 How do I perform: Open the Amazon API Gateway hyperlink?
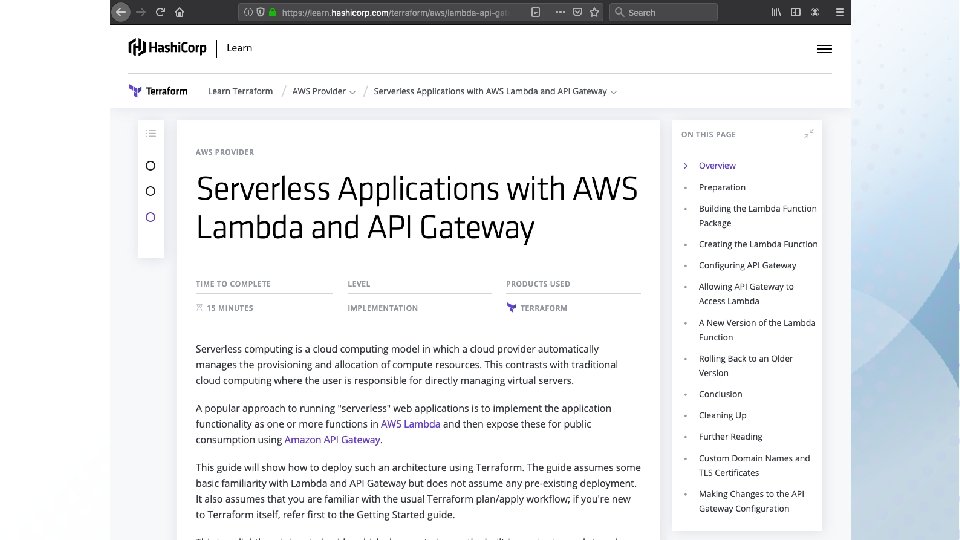pos(332,440)
